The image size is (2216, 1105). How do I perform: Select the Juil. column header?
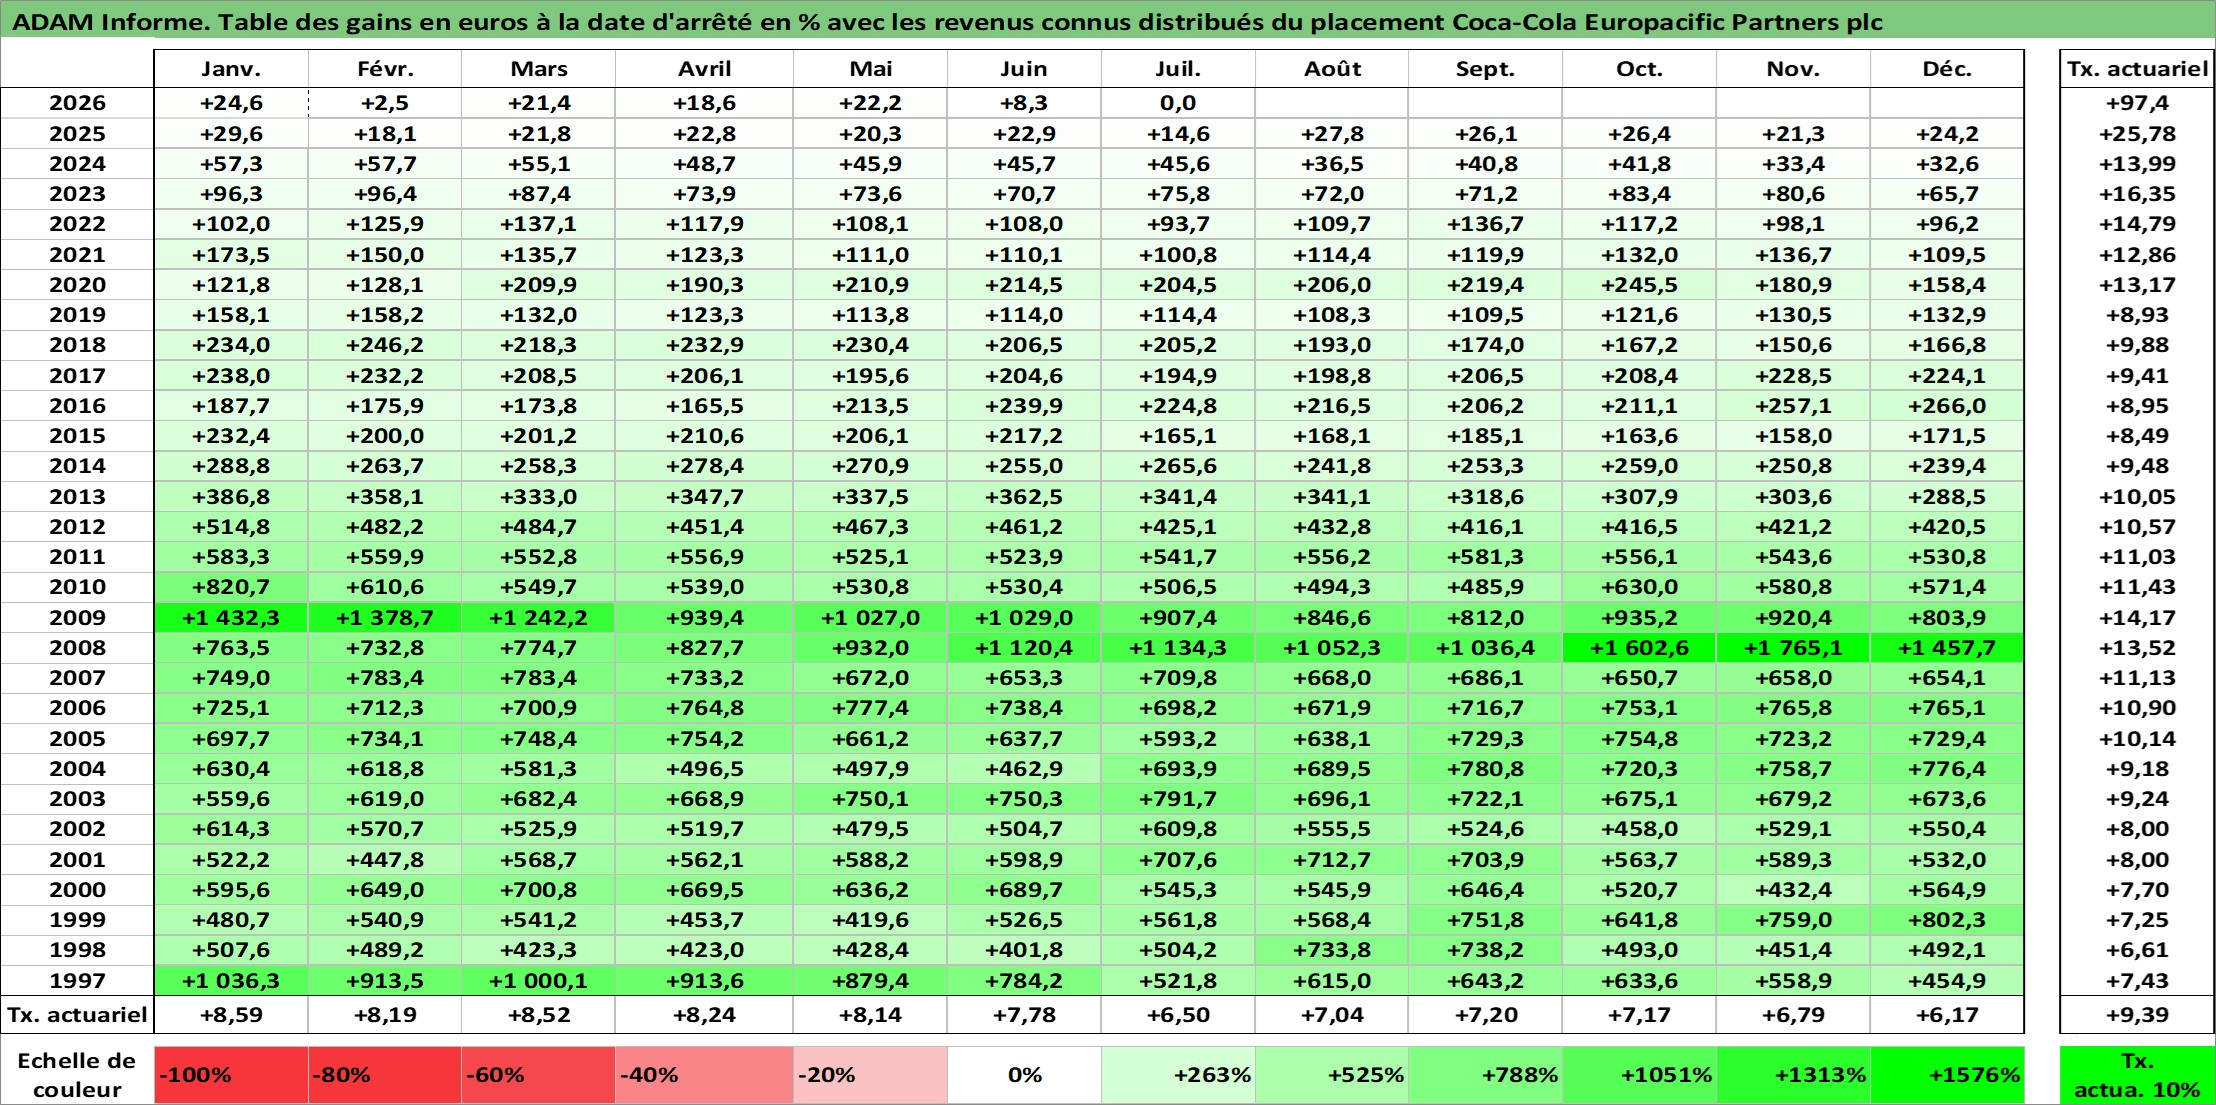click(1178, 69)
